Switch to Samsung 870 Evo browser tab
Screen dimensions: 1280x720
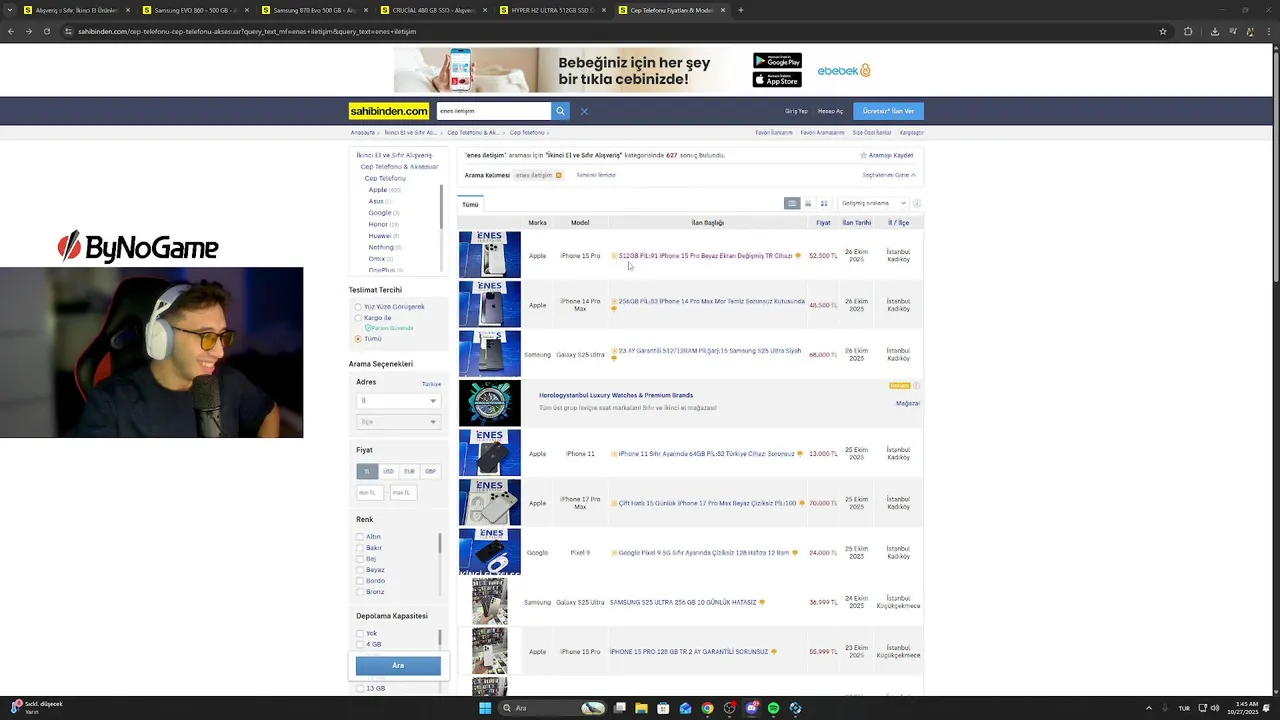click(313, 10)
